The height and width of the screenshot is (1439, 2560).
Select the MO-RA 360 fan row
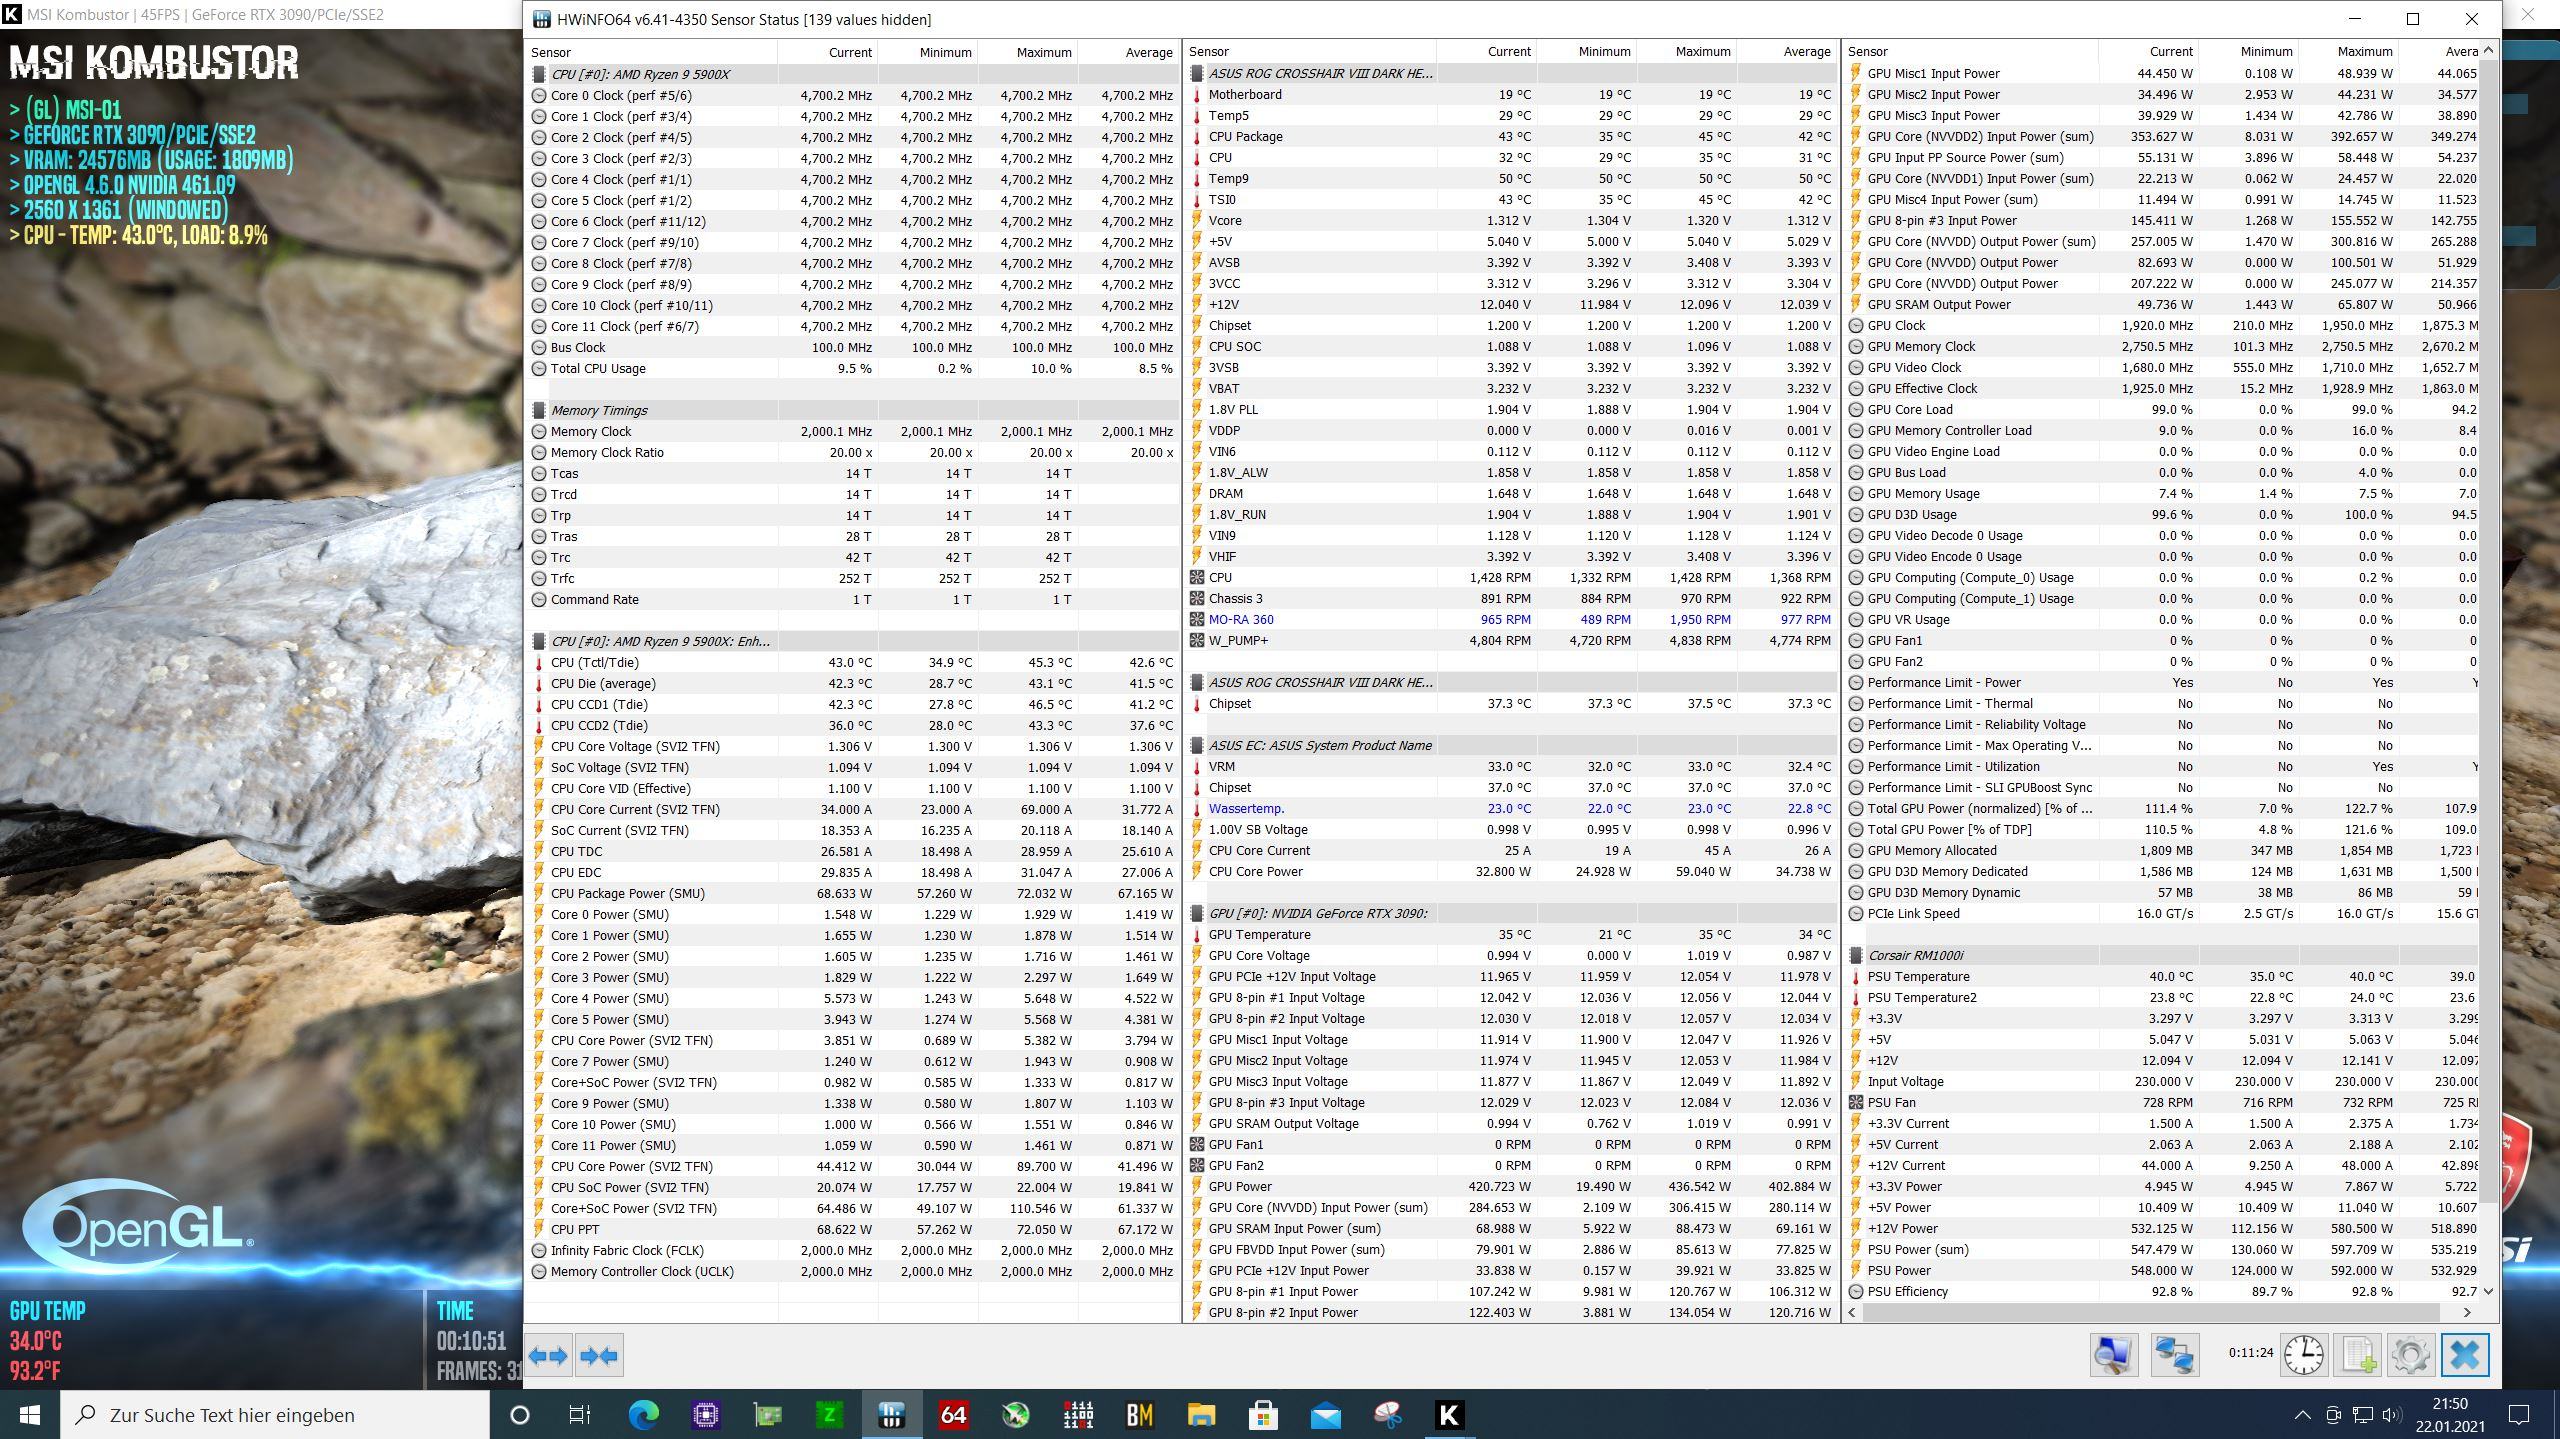coord(1241,619)
